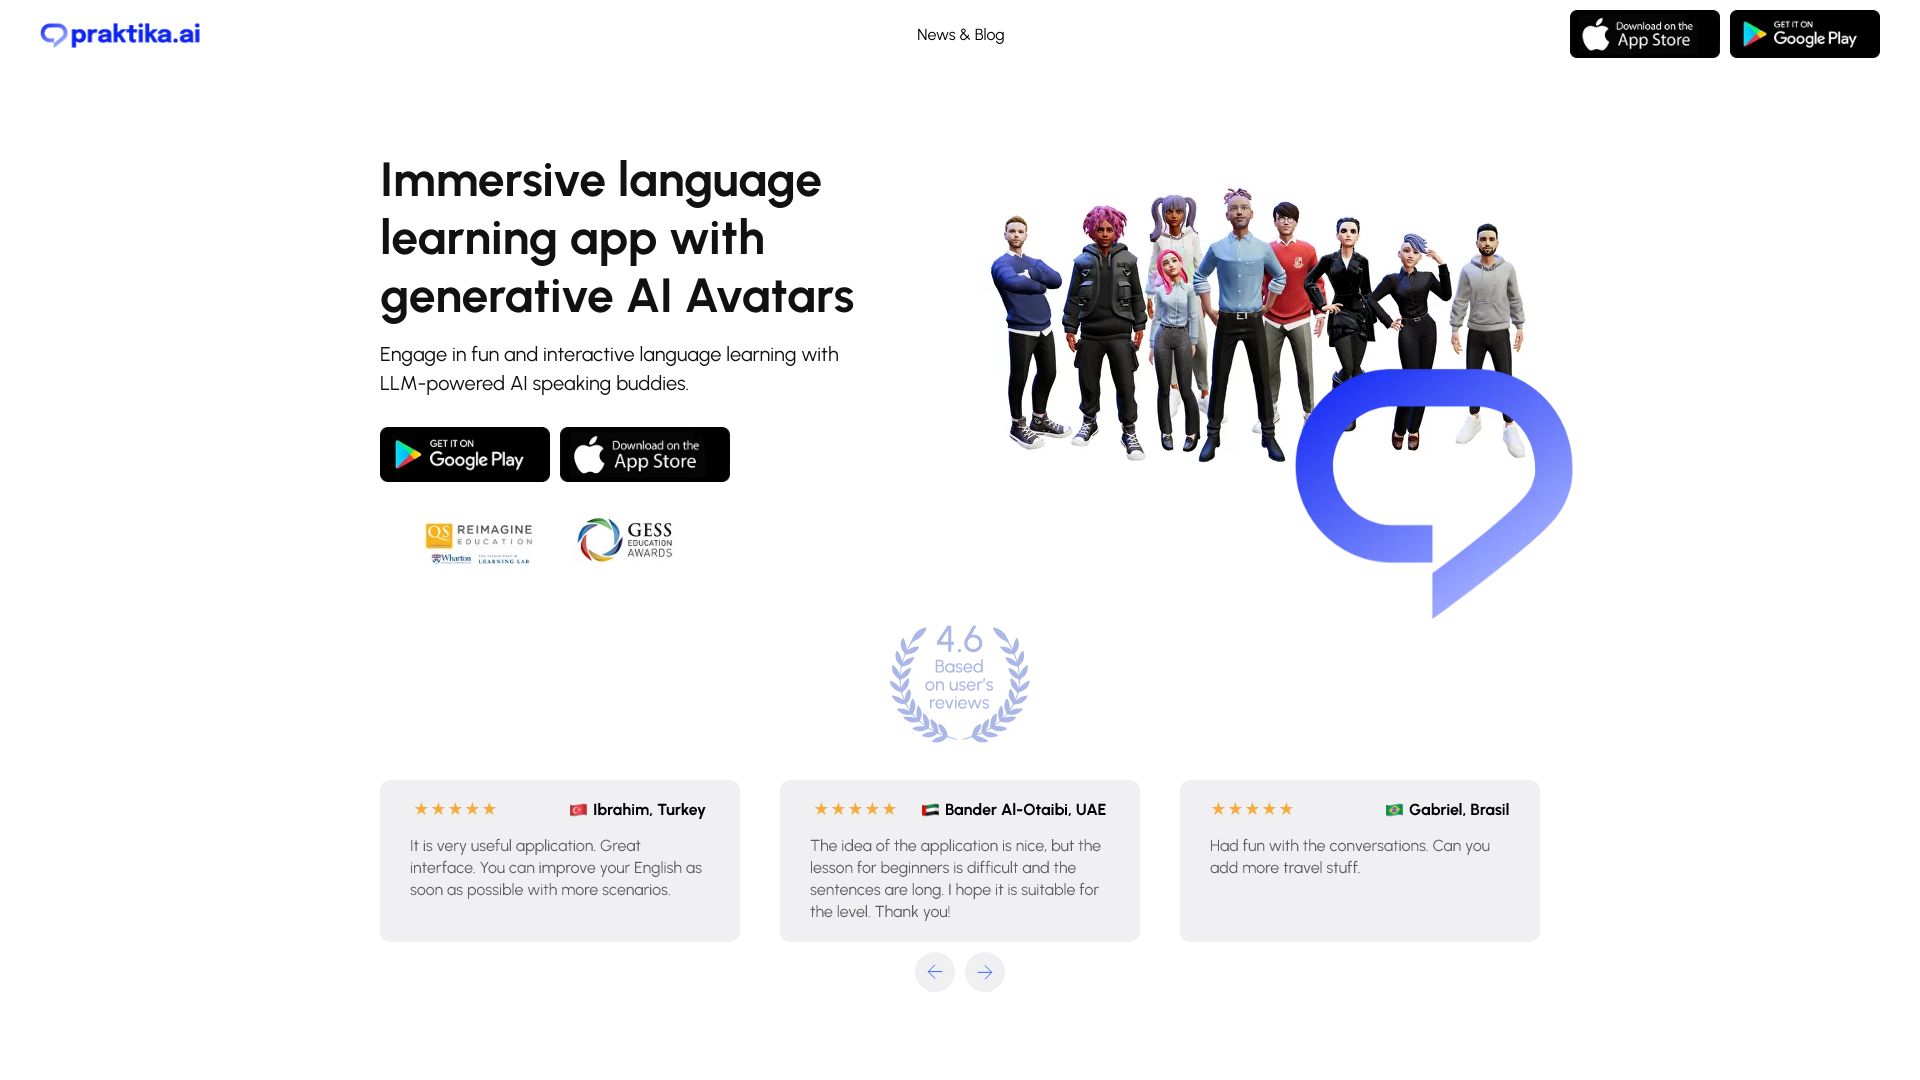Click the left navigation arrow for reviews
The image size is (1920, 1080).
click(x=935, y=972)
